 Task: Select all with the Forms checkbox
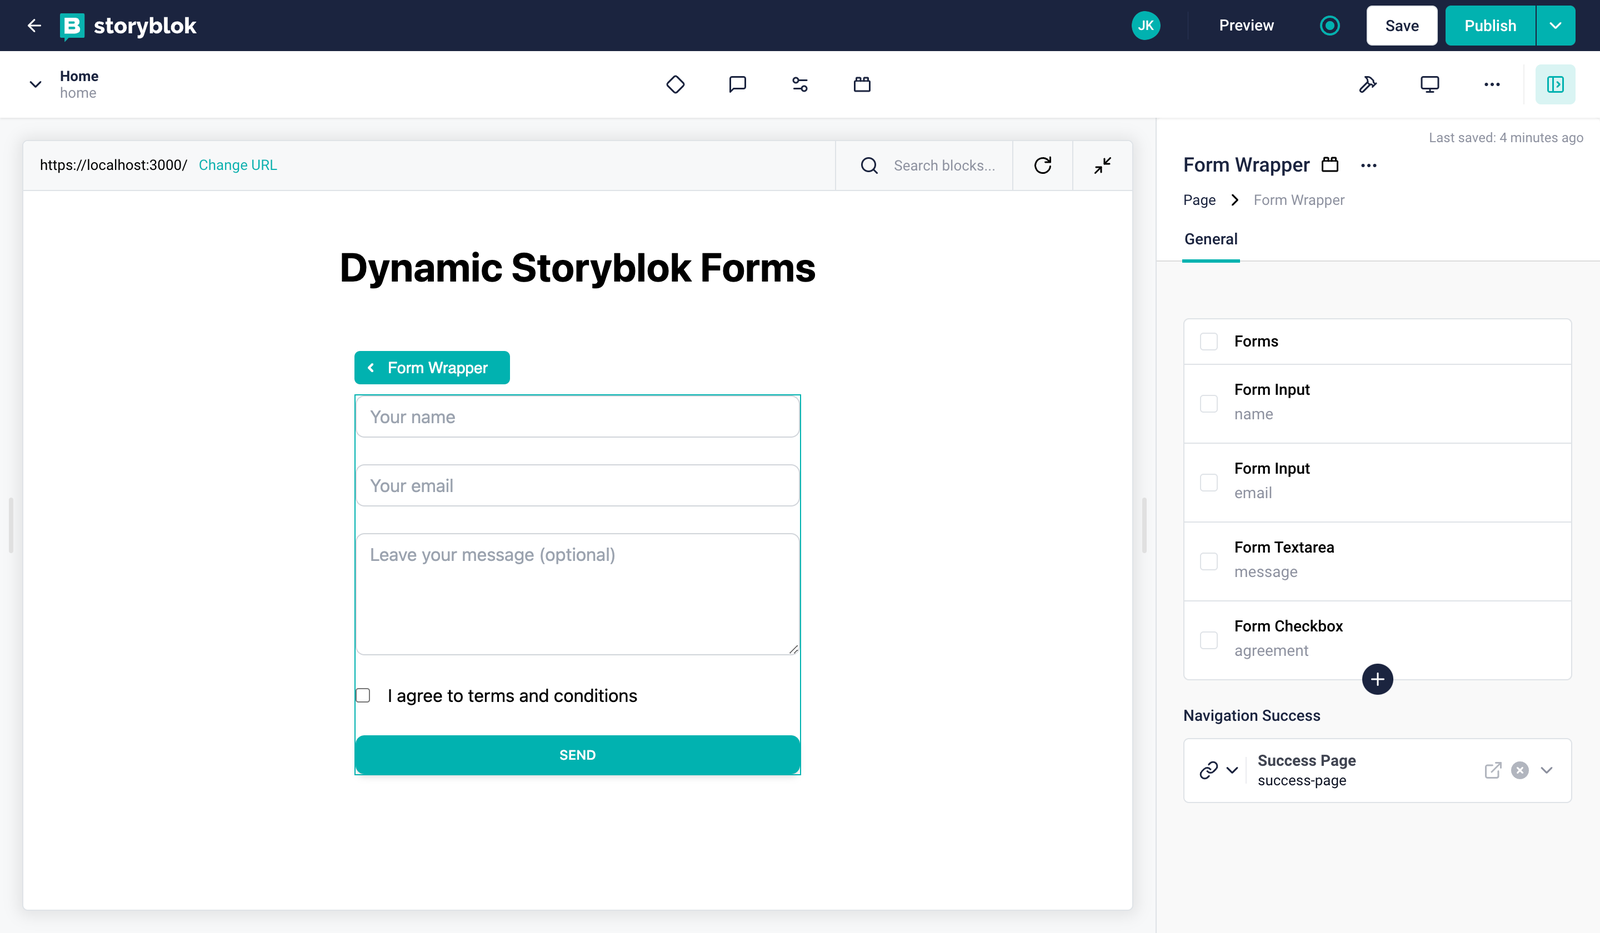click(x=1209, y=341)
